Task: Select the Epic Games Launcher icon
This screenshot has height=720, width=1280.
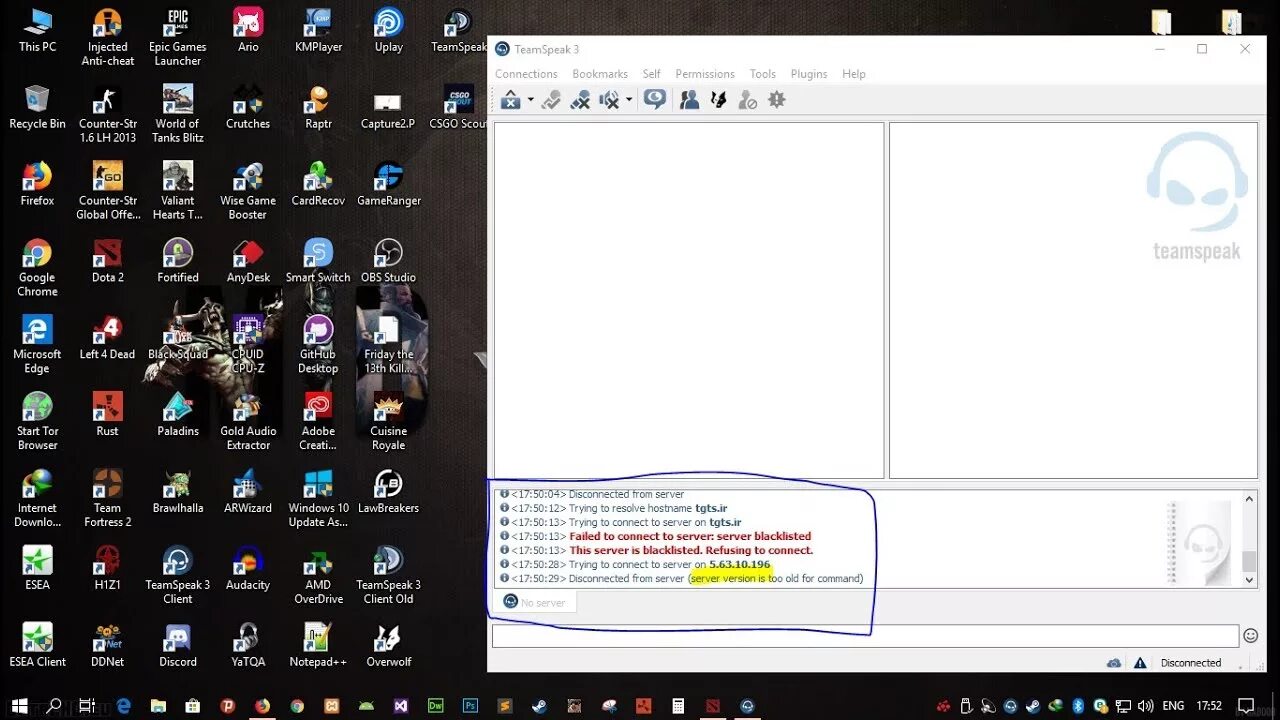Action: pyautogui.click(x=178, y=38)
